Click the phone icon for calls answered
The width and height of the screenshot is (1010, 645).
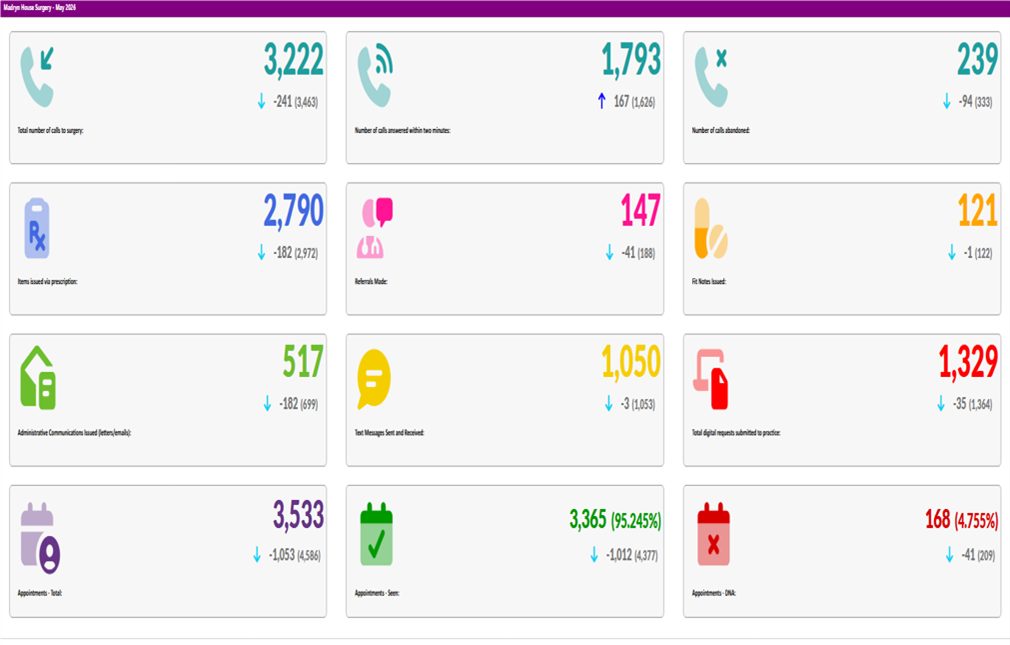[376, 76]
